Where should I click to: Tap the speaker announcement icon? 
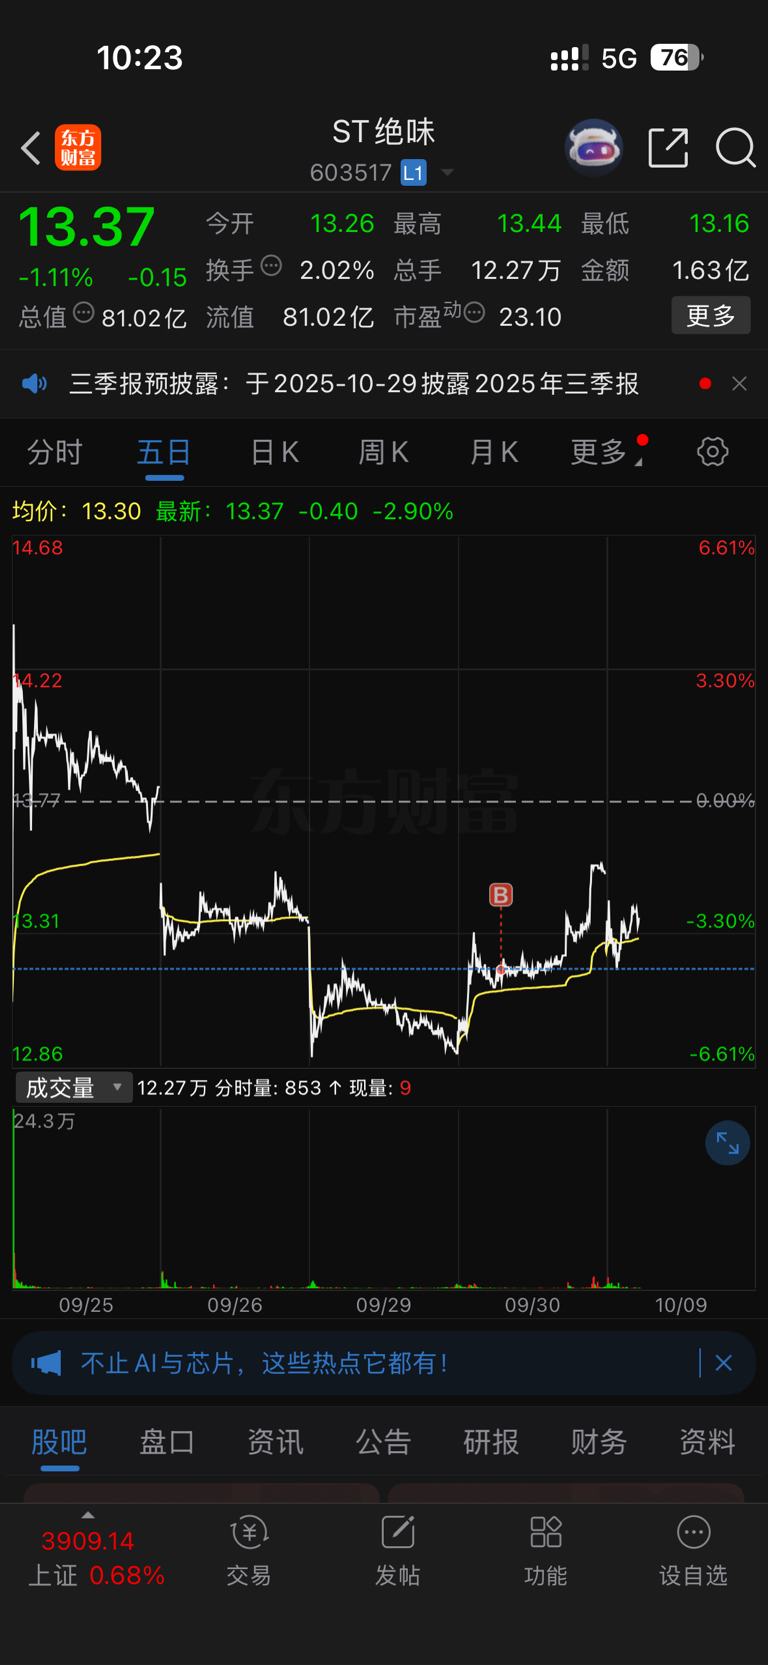35,384
